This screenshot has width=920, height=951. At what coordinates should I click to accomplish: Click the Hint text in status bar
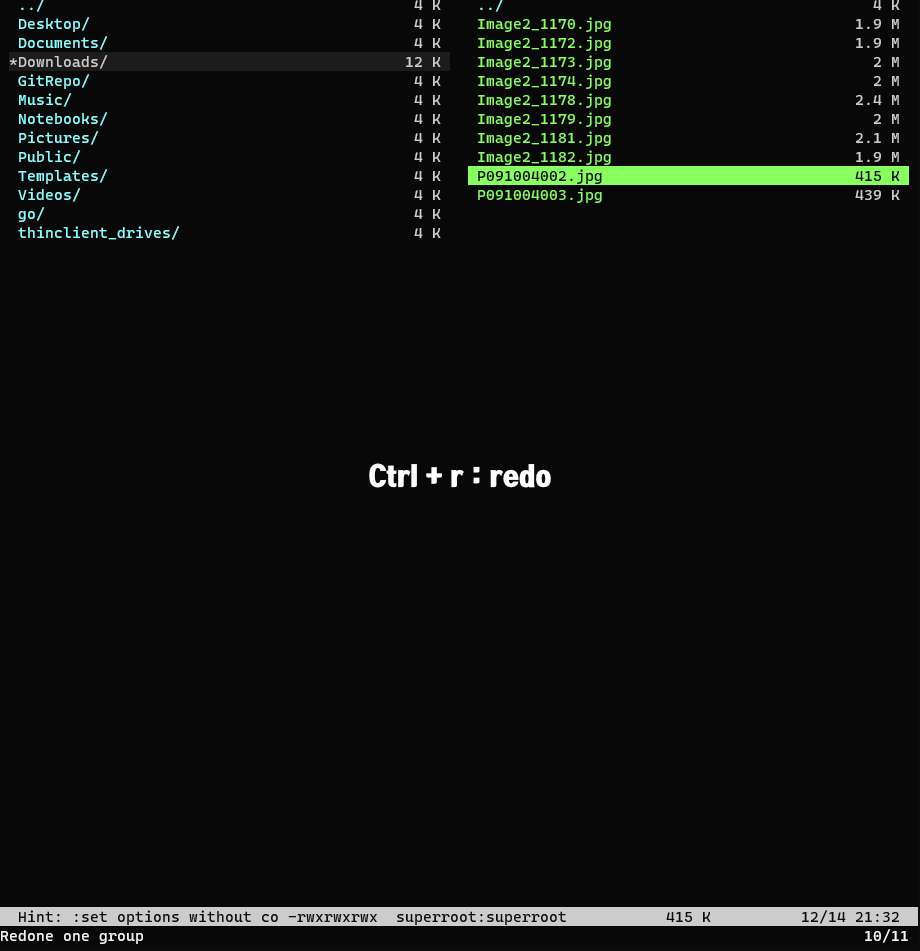pos(148,916)
